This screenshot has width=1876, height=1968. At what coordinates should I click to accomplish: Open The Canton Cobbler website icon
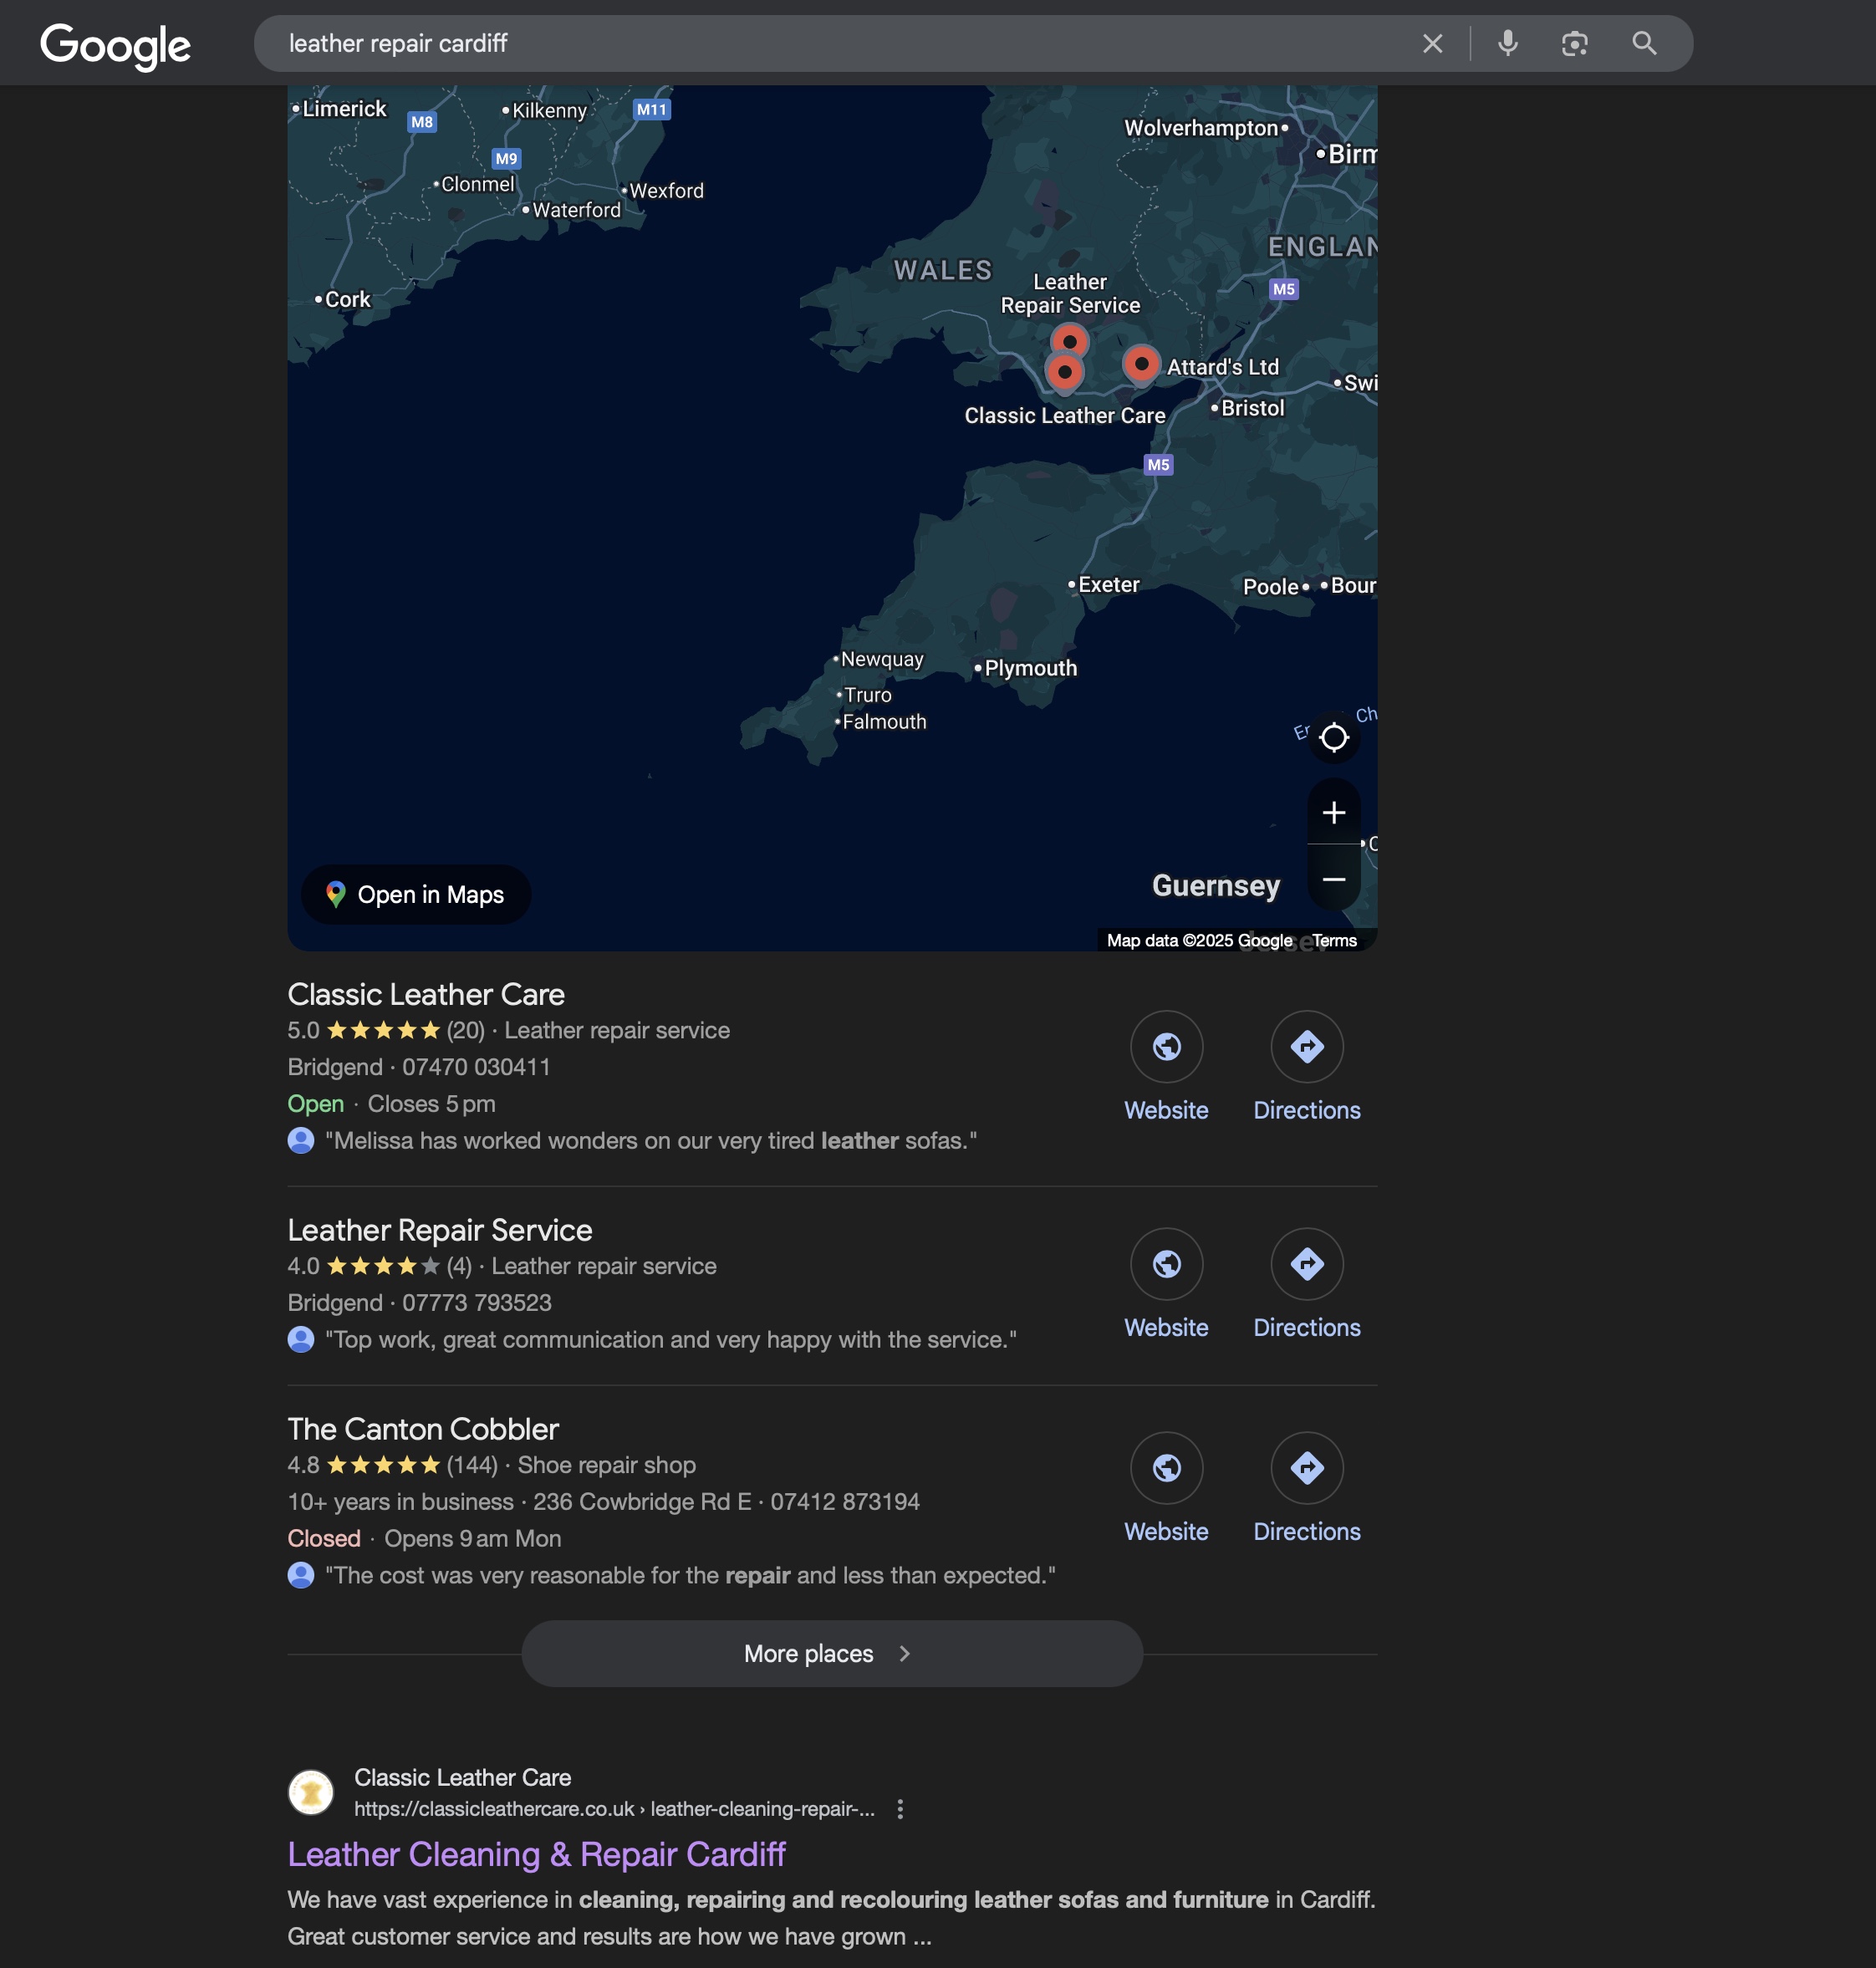[x=1166, y=1468]
